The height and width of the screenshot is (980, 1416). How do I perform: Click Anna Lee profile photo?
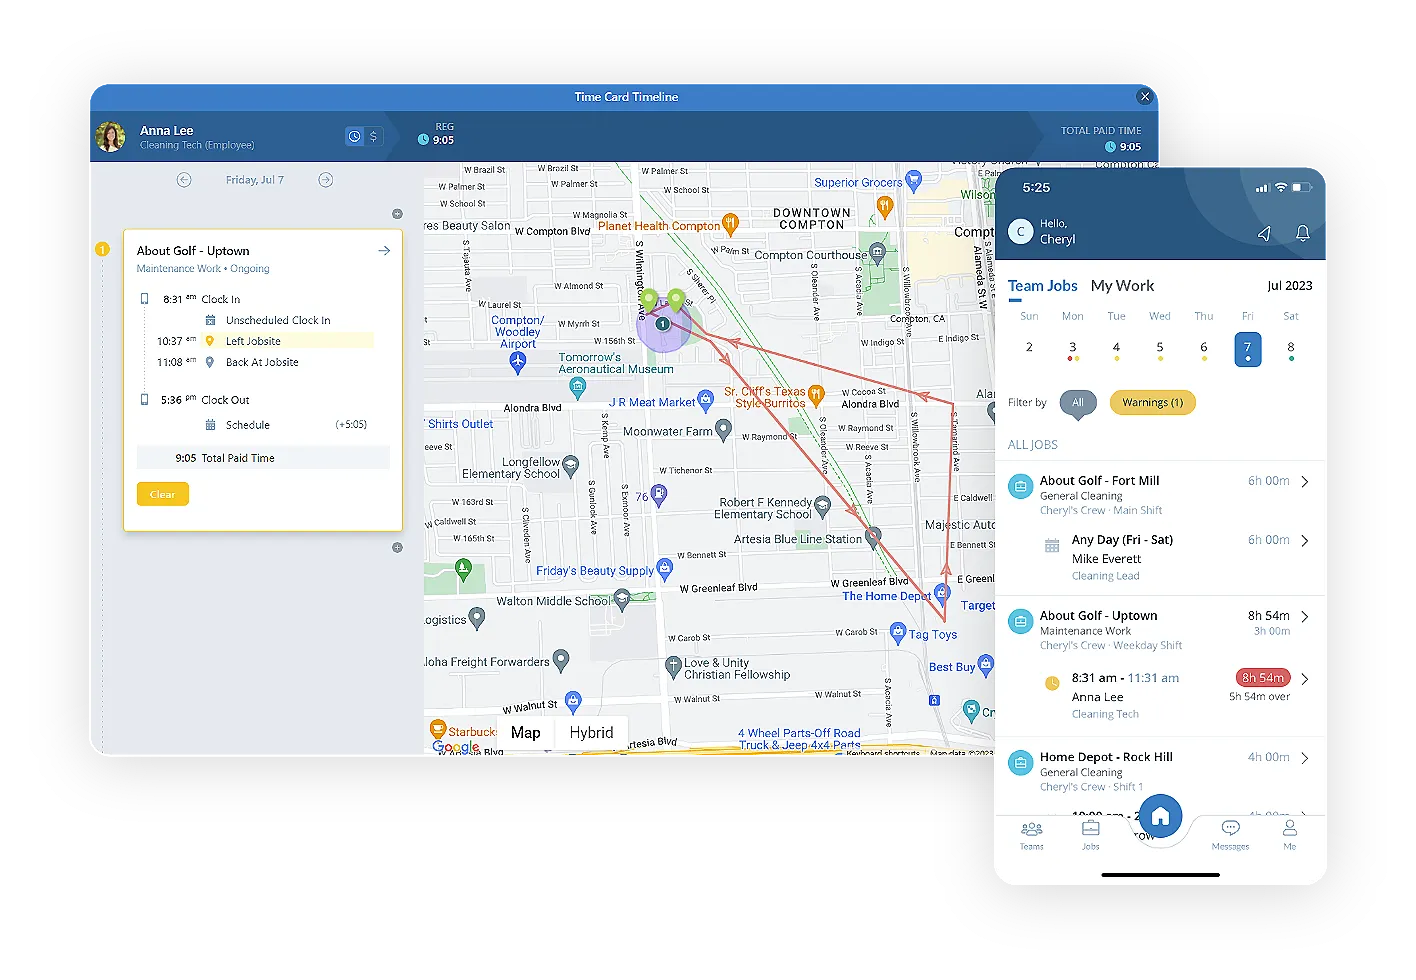(111, 137)
